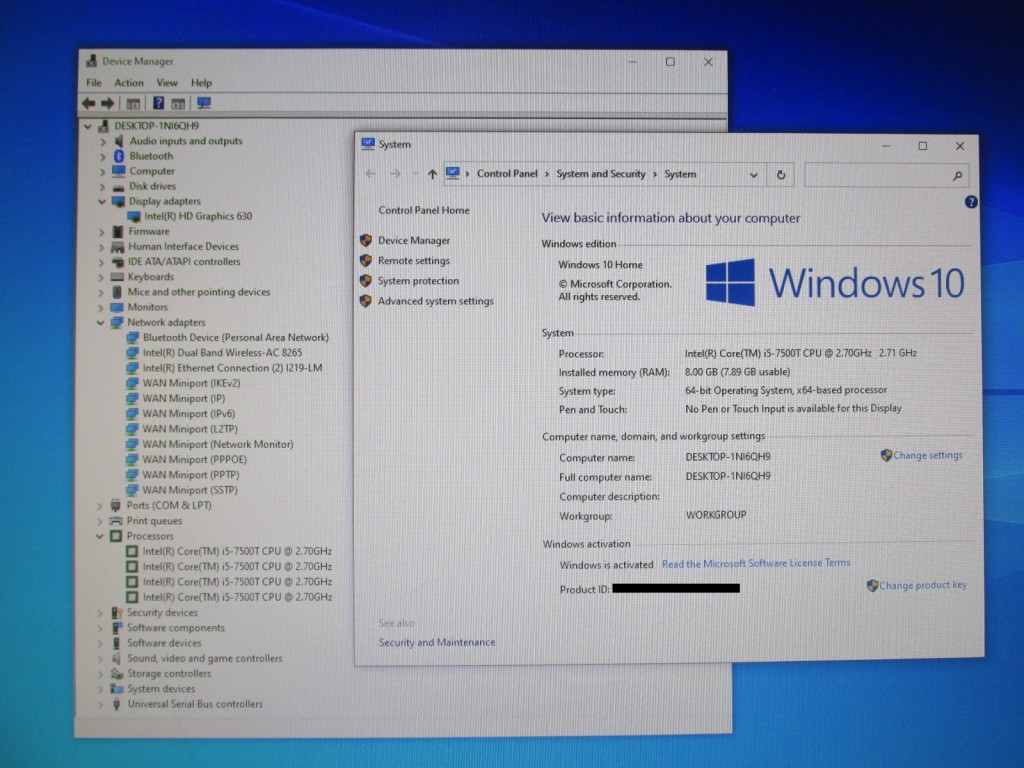This screenshot has height=768, width=1024.
Task: Select the Bluetooth category icon in Device Manager
Action: [x=119, y=156]
